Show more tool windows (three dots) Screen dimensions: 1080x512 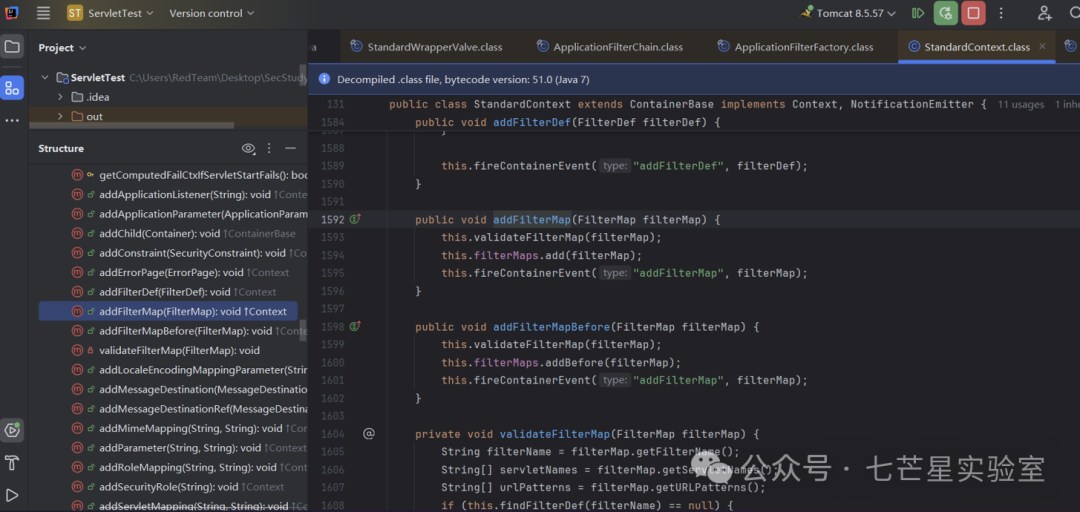12,121
